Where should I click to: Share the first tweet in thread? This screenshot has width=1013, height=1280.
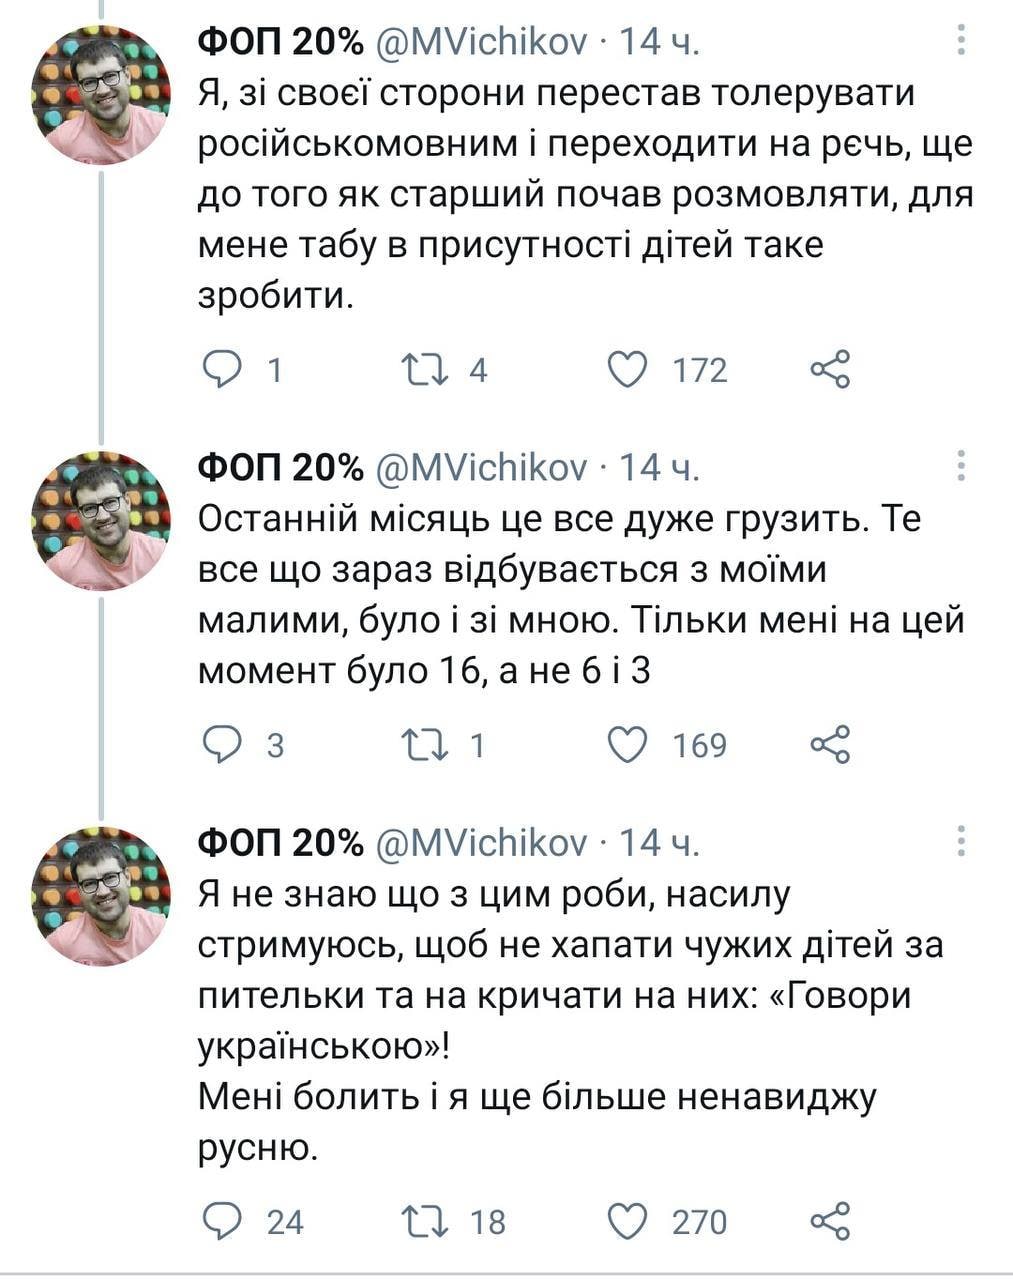(830, 370)
